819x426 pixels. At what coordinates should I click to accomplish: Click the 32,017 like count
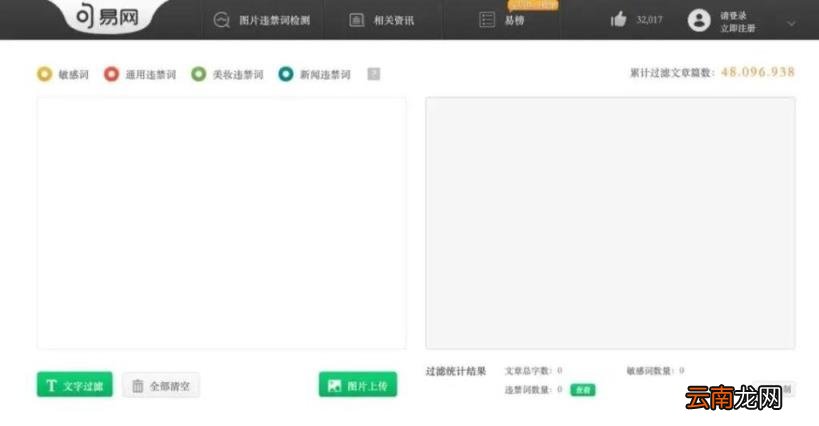[x=649, y=20]
